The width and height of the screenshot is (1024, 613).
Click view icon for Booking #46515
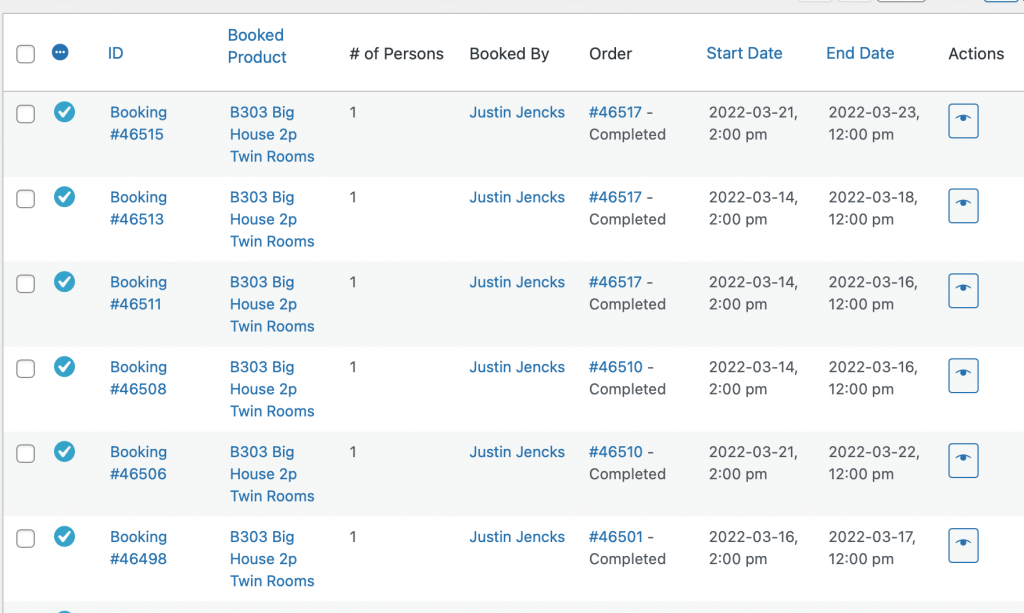point(963,121)
